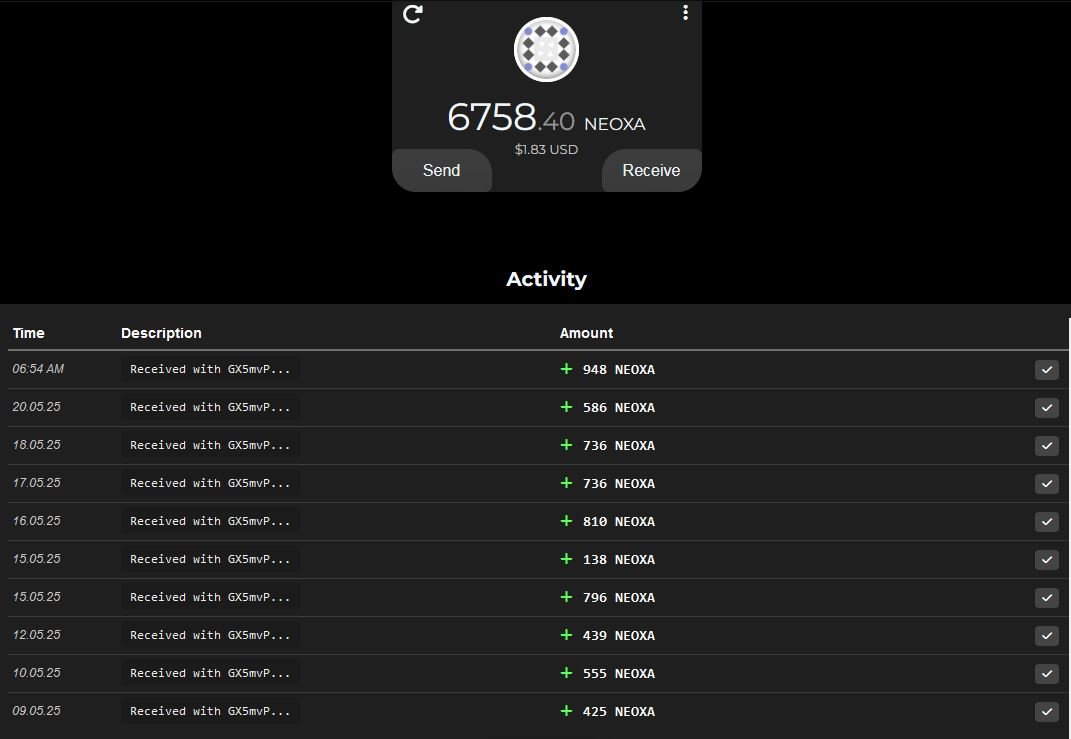Click the 796 NEOXA amount
Screen dimensions: 1071x739
tap(619, 598)
